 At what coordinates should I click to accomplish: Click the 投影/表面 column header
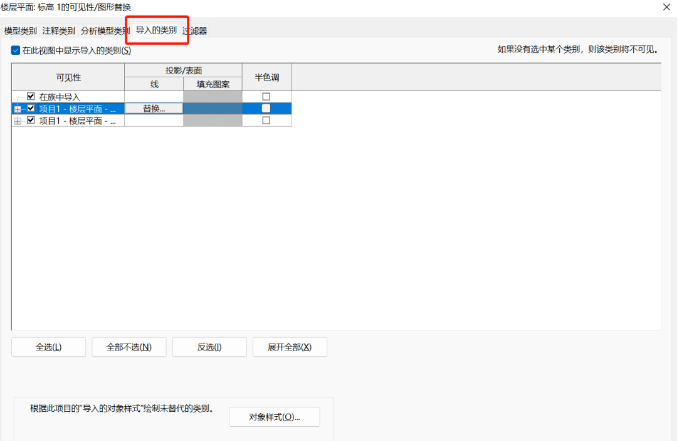[x=183, y=70]
